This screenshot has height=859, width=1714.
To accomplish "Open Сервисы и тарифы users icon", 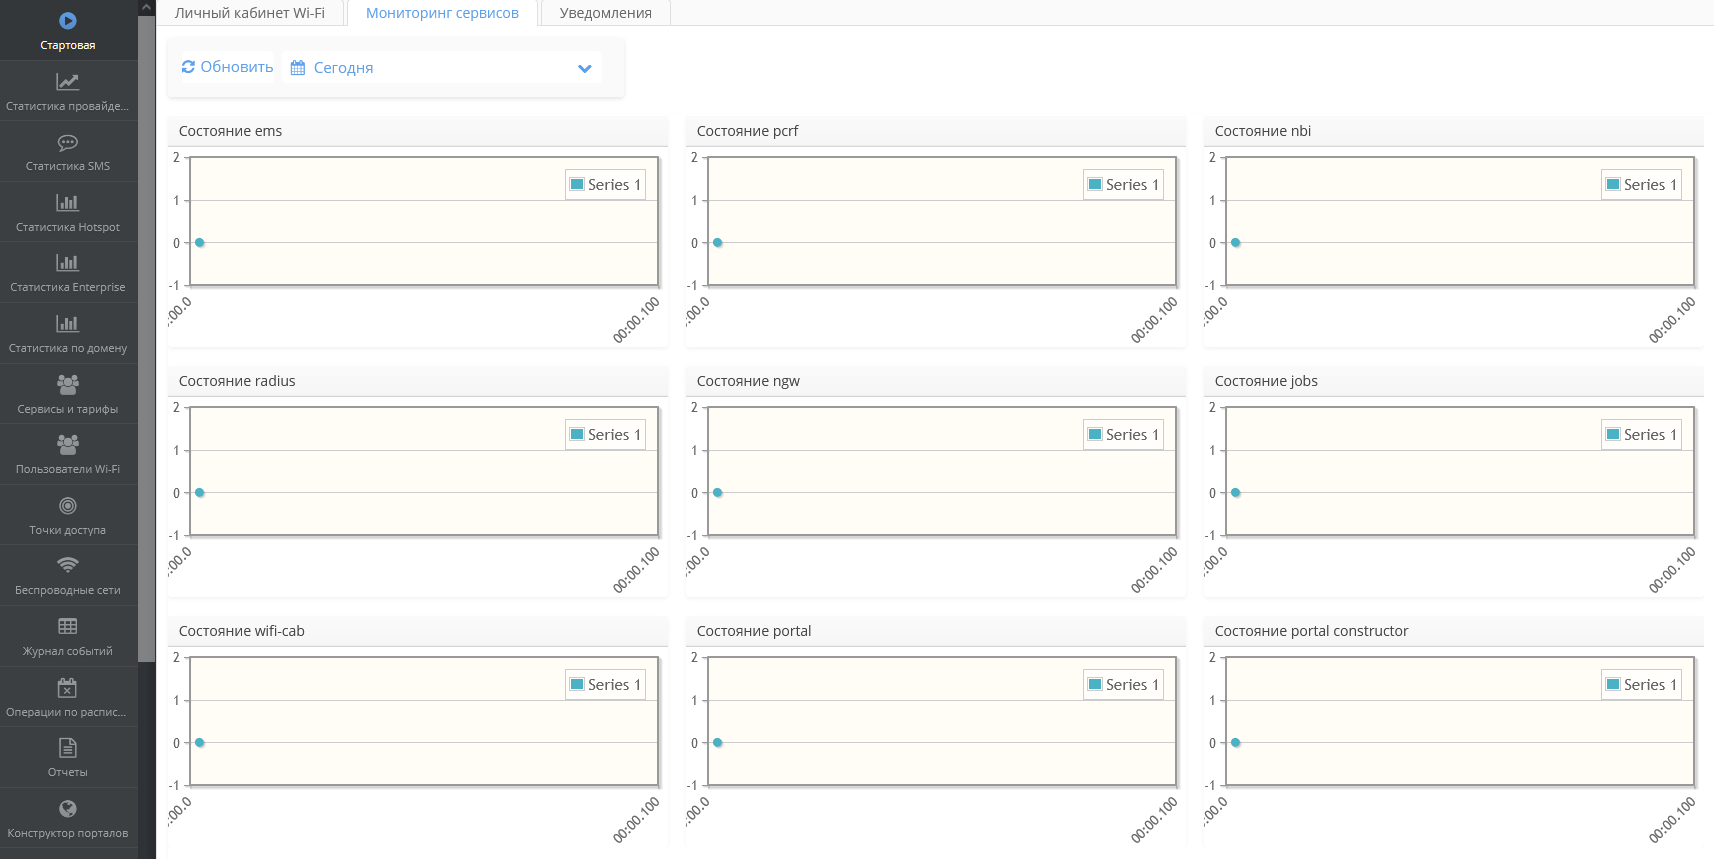I will (x=68, y=385).
